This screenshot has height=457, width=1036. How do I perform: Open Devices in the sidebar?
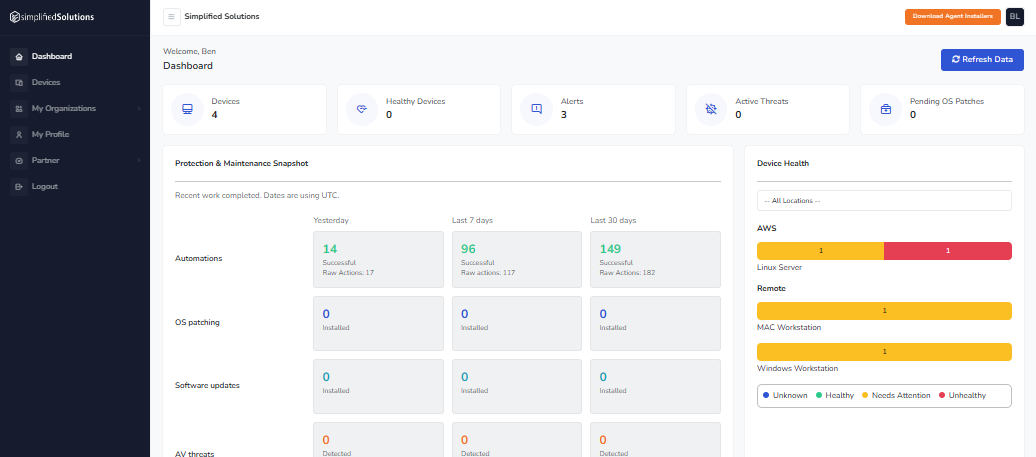tap(46, 82)
